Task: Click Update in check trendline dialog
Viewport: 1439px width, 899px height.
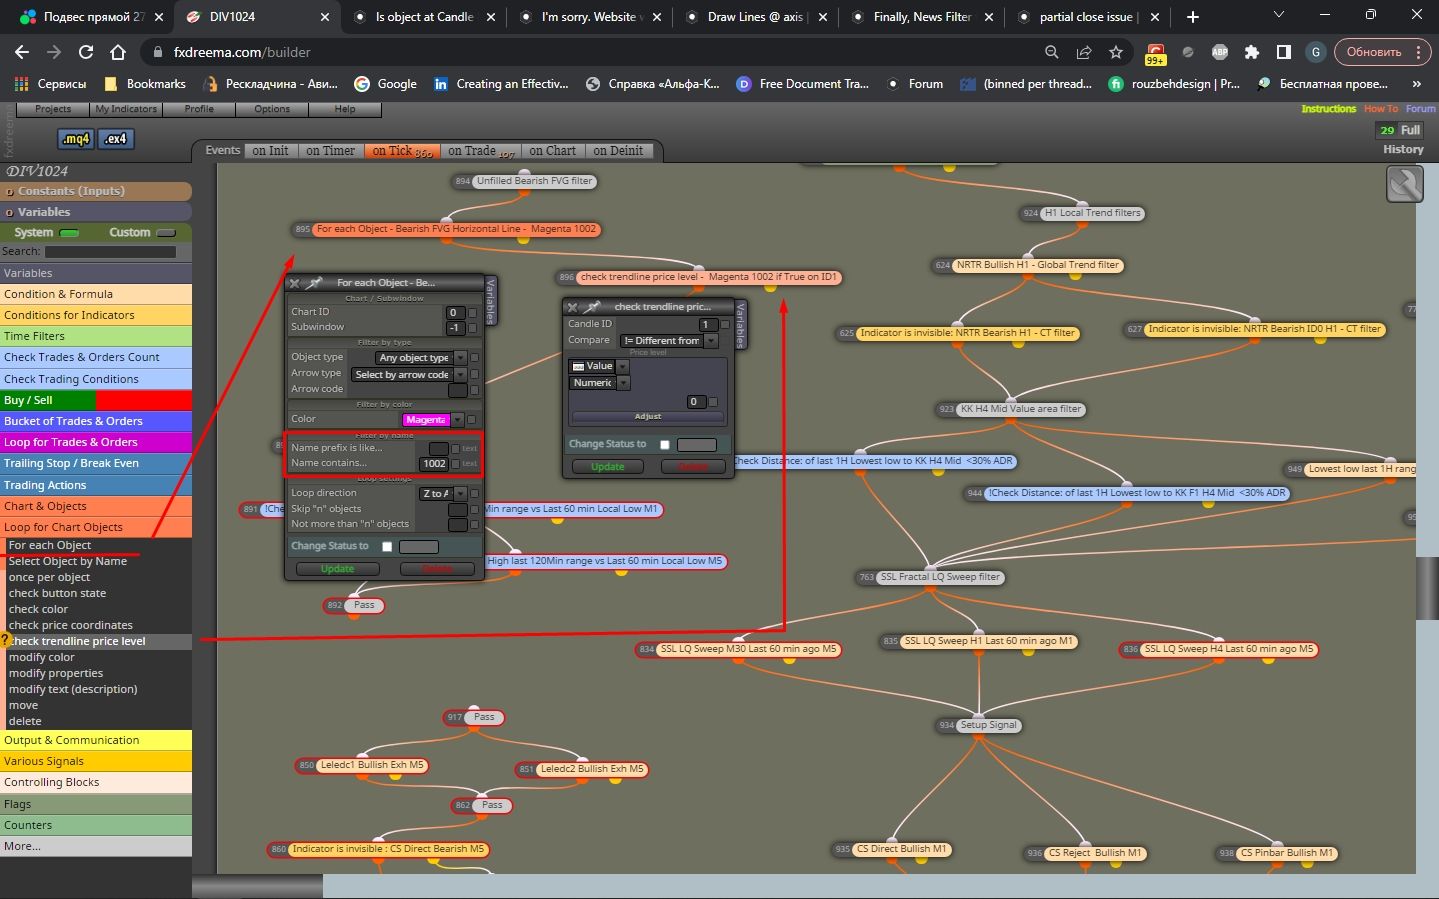Action: click(x=607, y=467)
